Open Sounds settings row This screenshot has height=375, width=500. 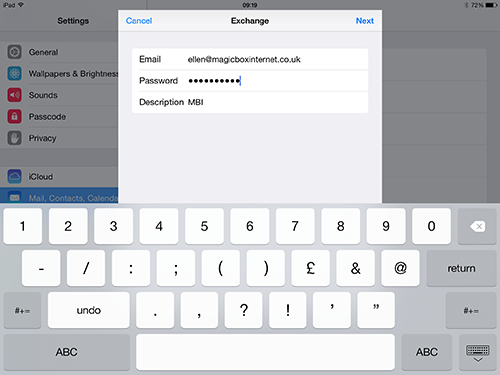(59, 95)
